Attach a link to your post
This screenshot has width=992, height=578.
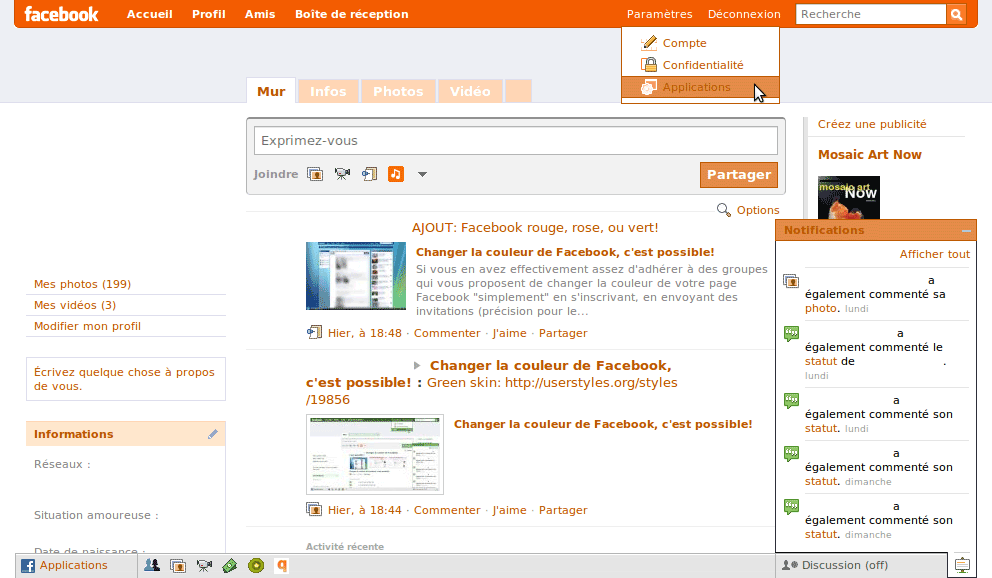pos(368,173)
